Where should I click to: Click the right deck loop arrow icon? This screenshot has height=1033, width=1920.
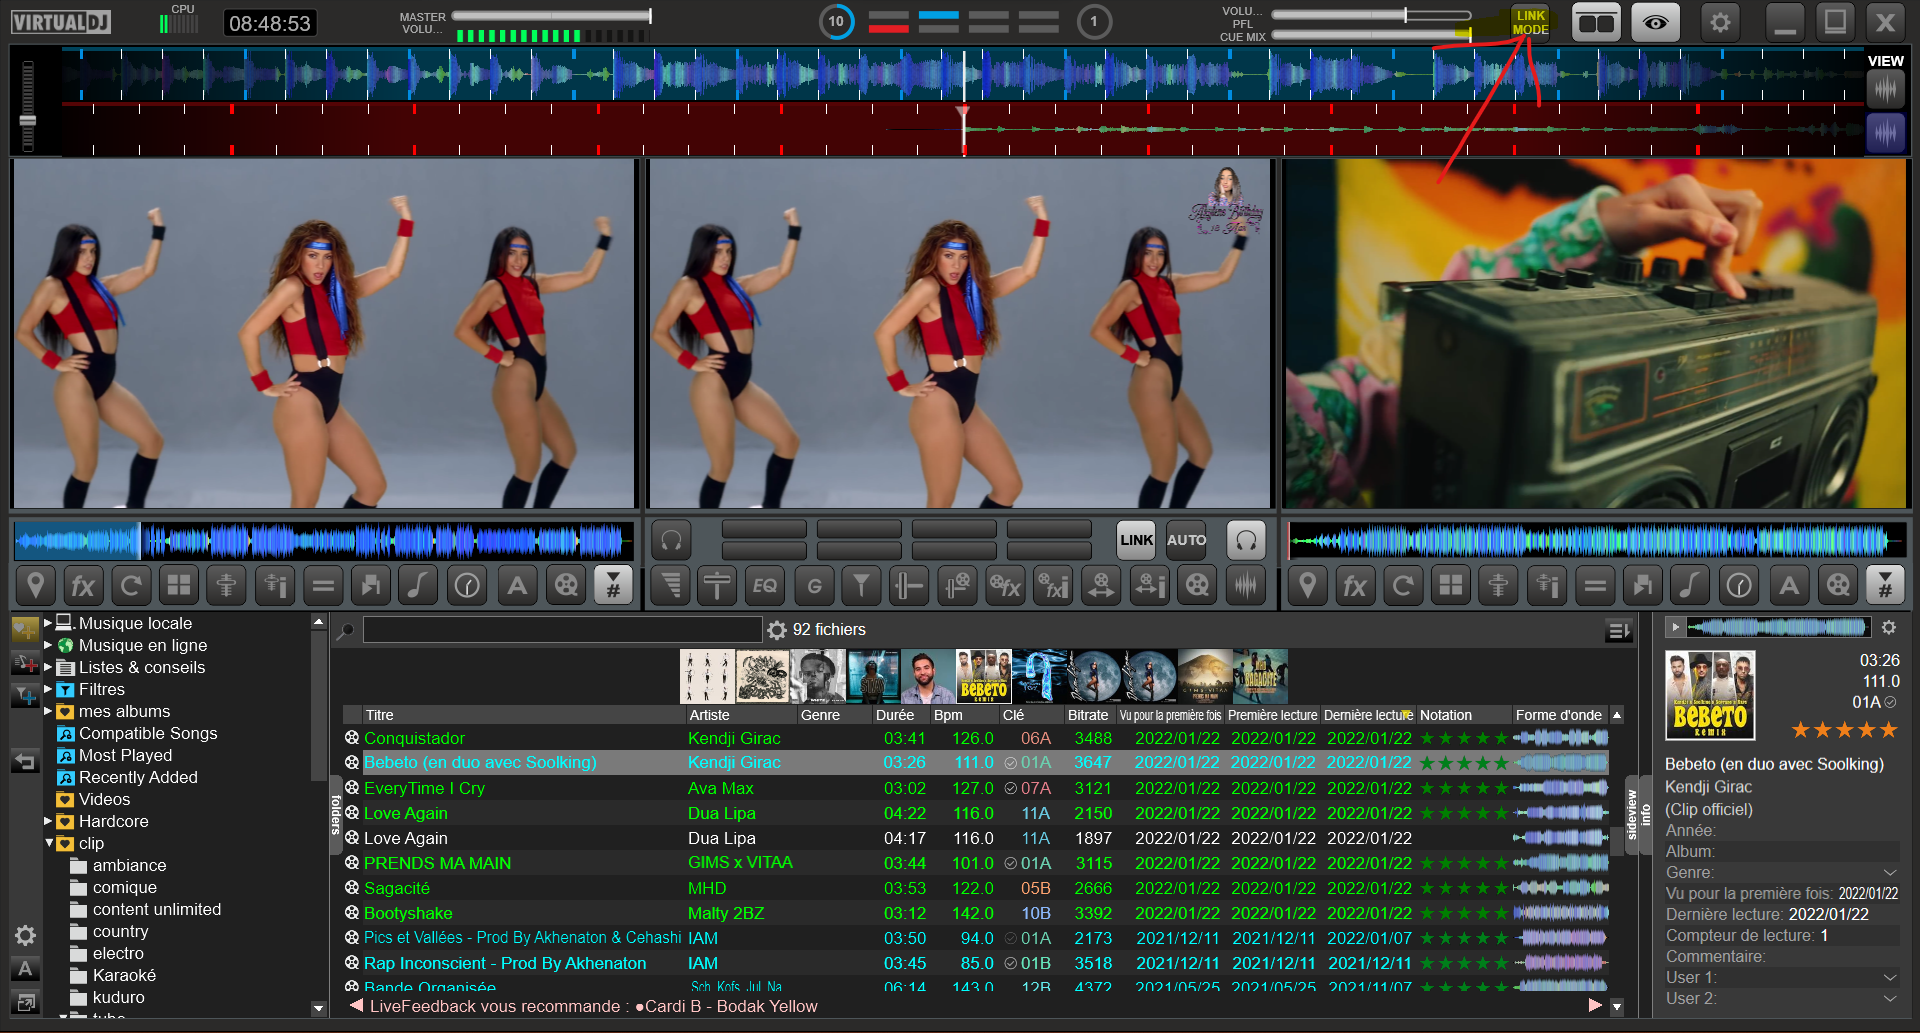1403,586
